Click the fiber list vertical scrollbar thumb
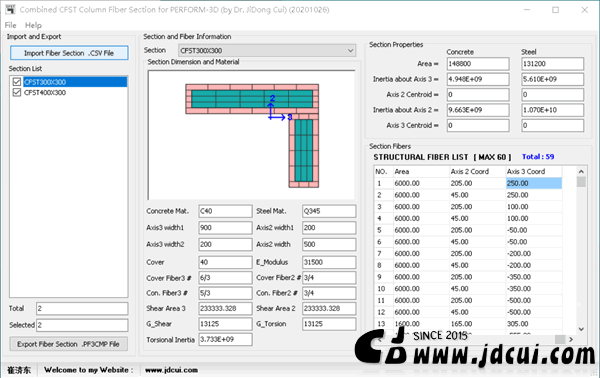Image resolution: width=600 pixels, height=378 pixels. click(x=581, y=181)
